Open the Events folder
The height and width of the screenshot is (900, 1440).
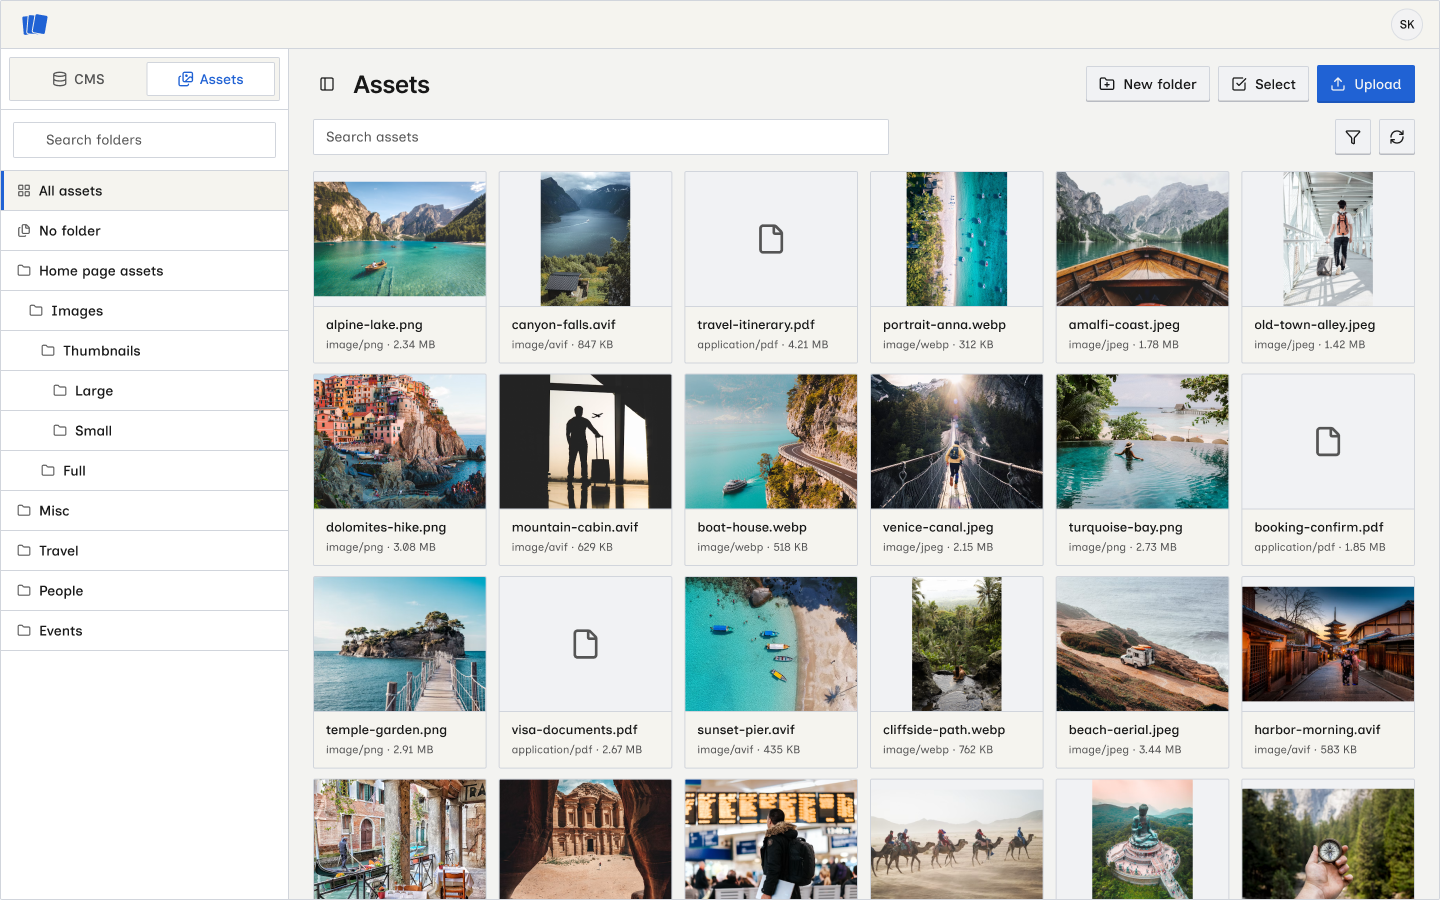[x=145, y=630]
